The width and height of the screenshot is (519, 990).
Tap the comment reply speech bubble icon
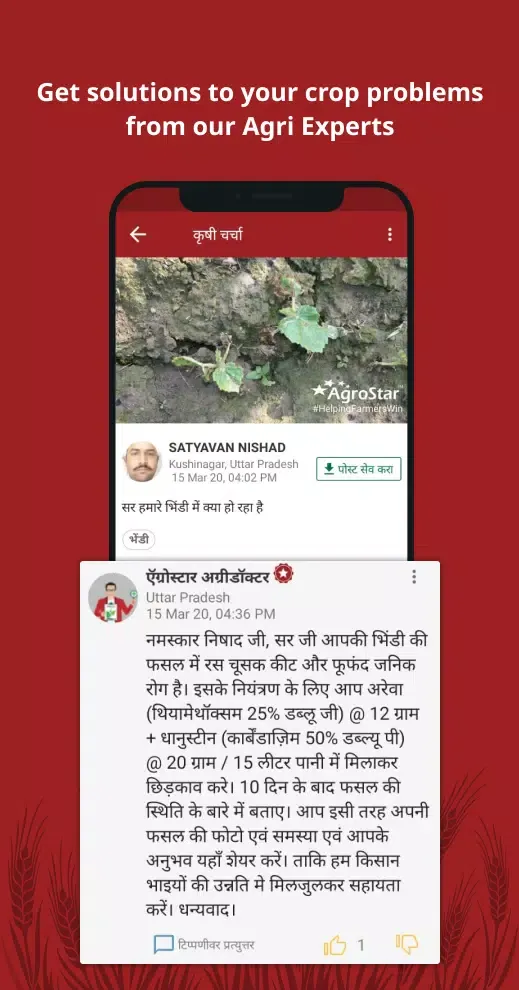click(164, 945)
